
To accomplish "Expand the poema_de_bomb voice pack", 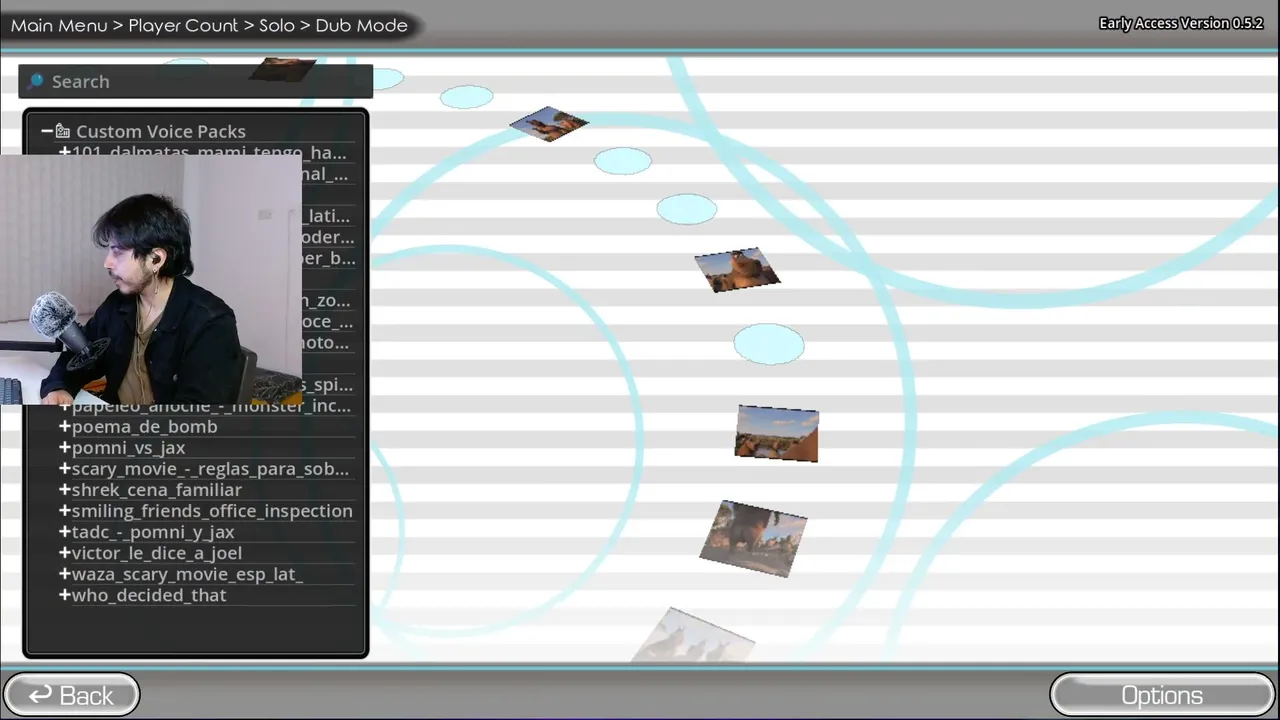I will tap(65, 426).
